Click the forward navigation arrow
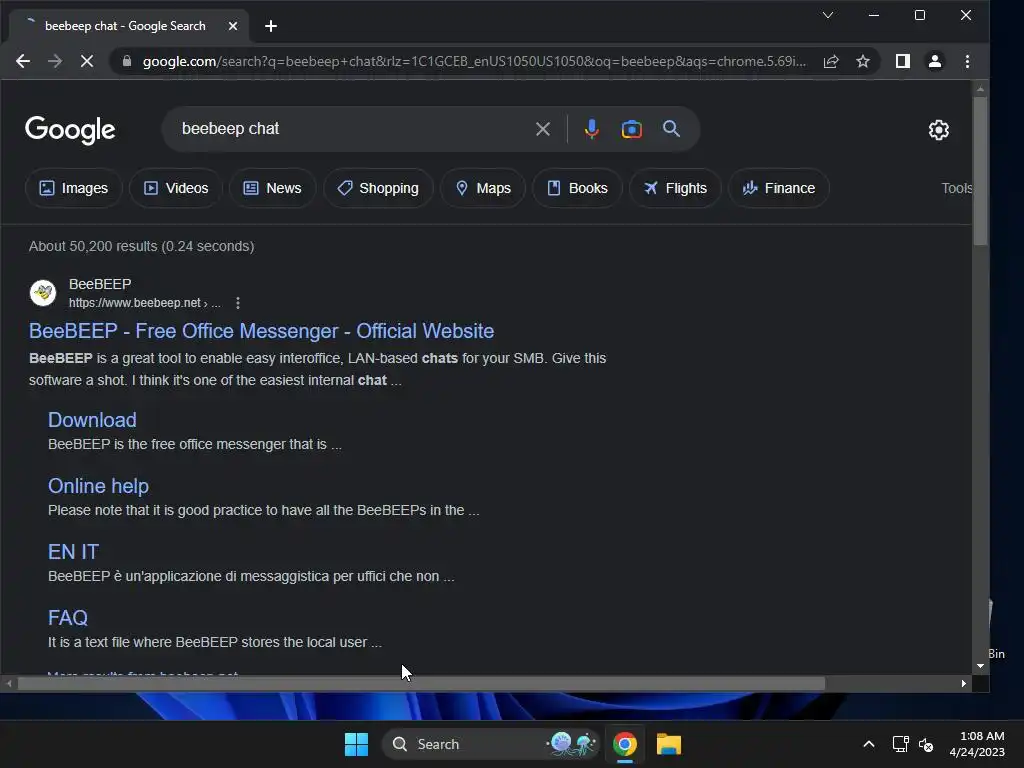The height and width of the screenshot is (768, 1024). point(55,61)
